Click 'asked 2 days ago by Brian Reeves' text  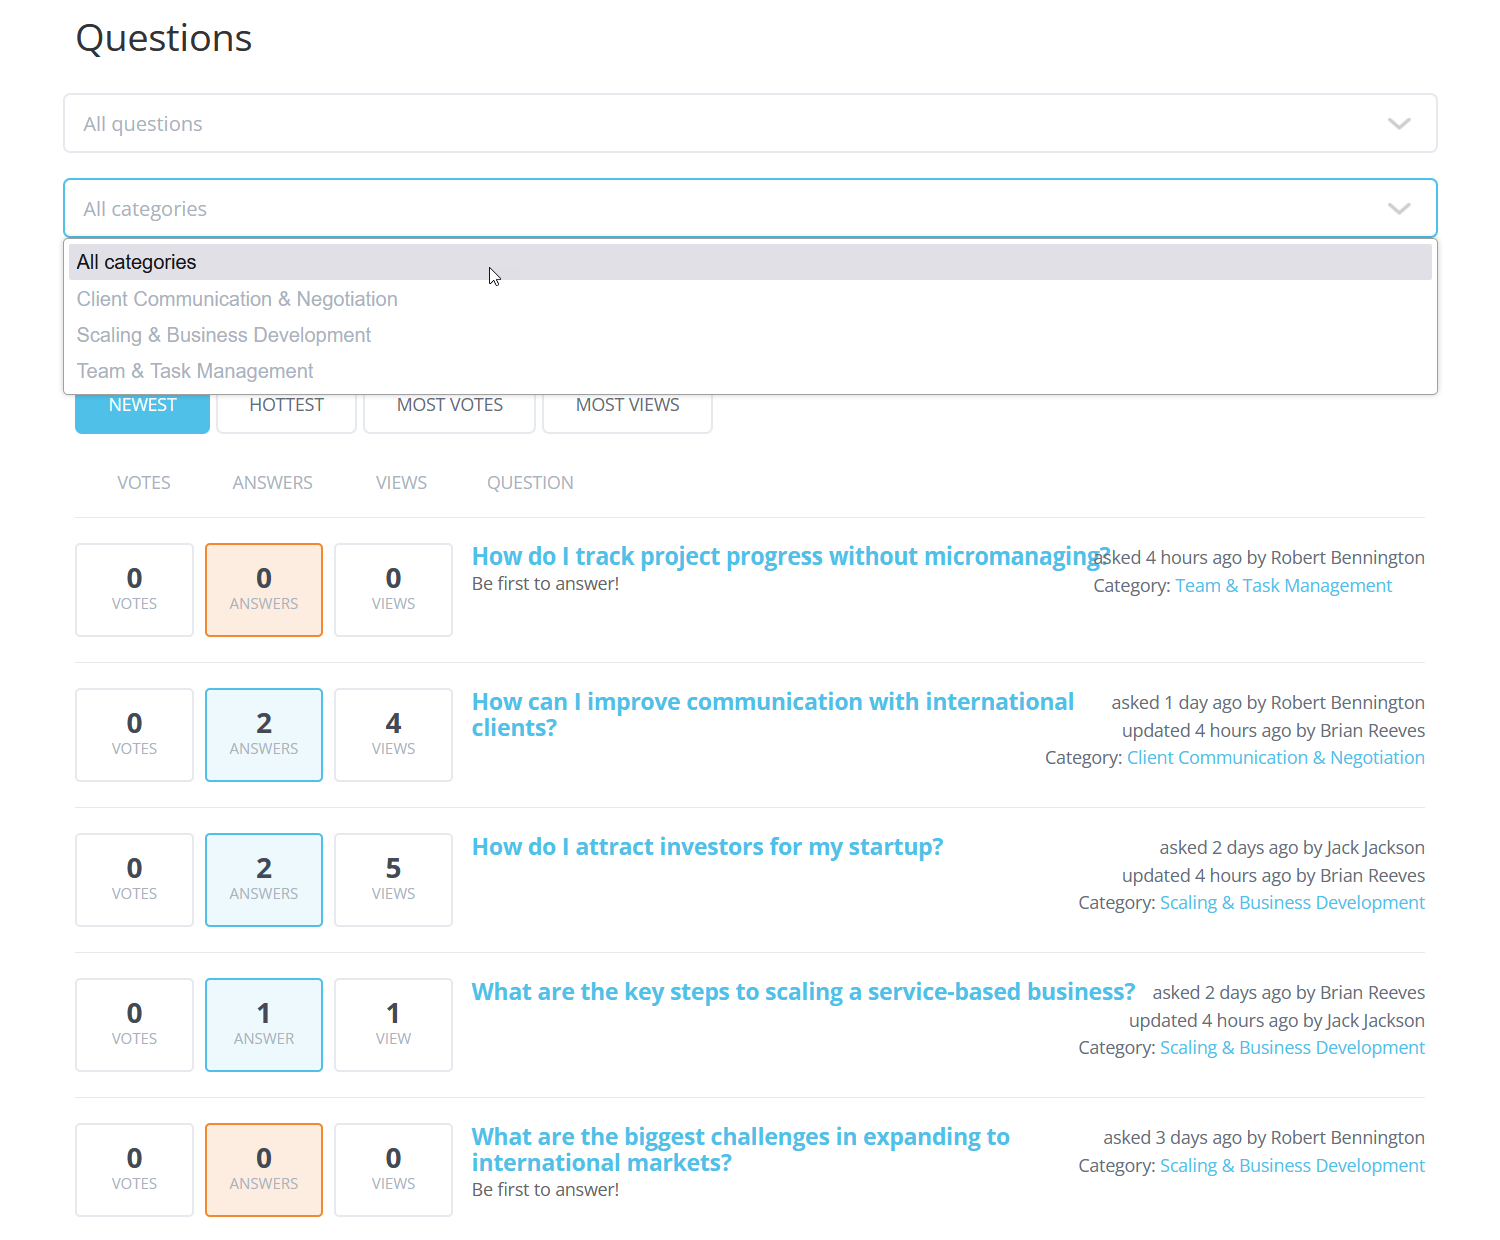(1289, 993)
